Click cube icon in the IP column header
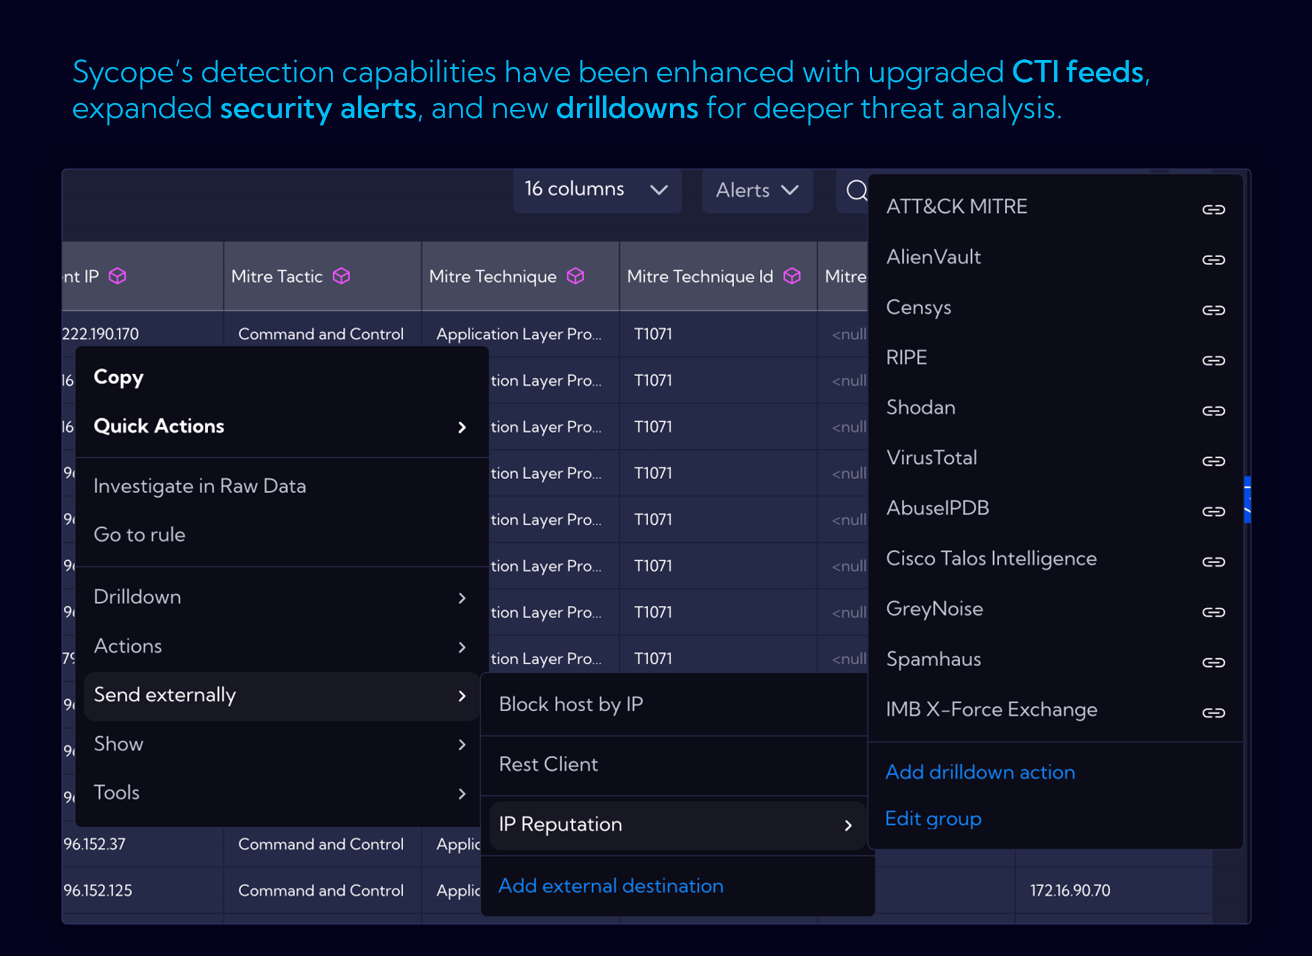The width and height of the screenshot is (1312, 956). [x=118, y=276]
